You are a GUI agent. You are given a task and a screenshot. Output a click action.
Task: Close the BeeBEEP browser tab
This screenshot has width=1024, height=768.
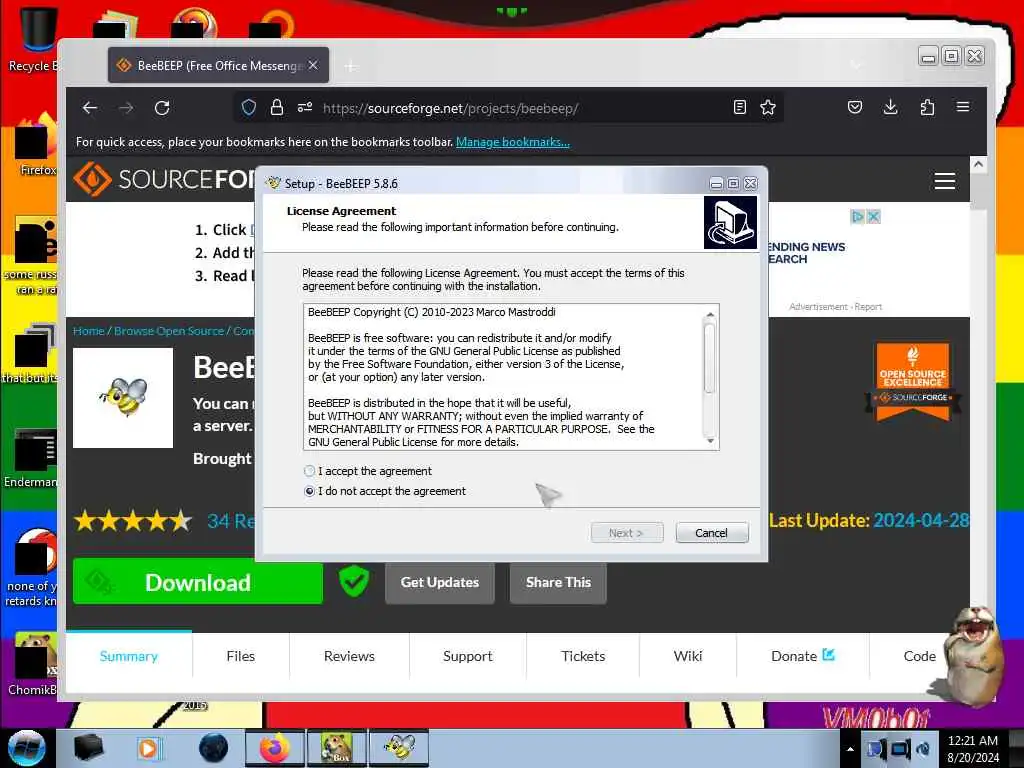pyautogui.click(x=313, y=65)
